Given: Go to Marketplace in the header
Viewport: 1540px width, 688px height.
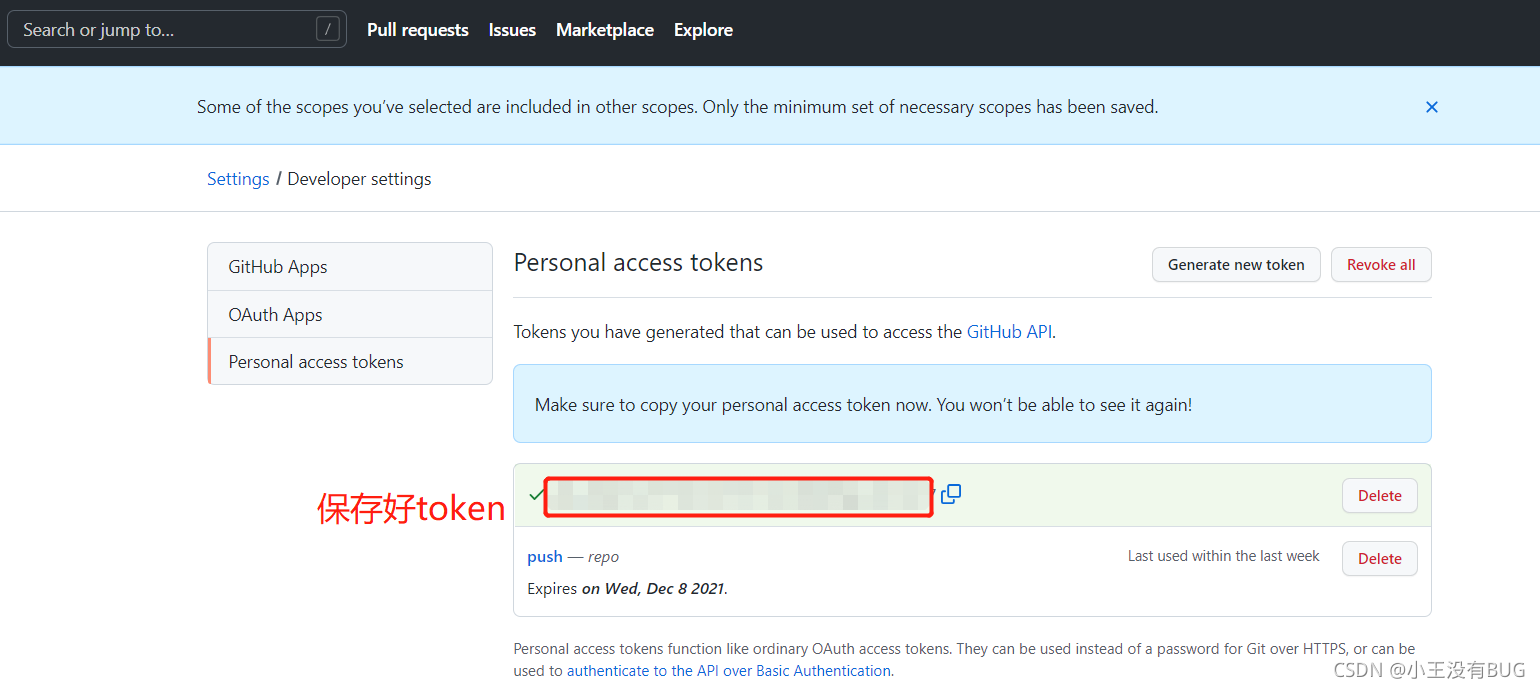Looking at the screenshot, I should (x=605, y=30).
